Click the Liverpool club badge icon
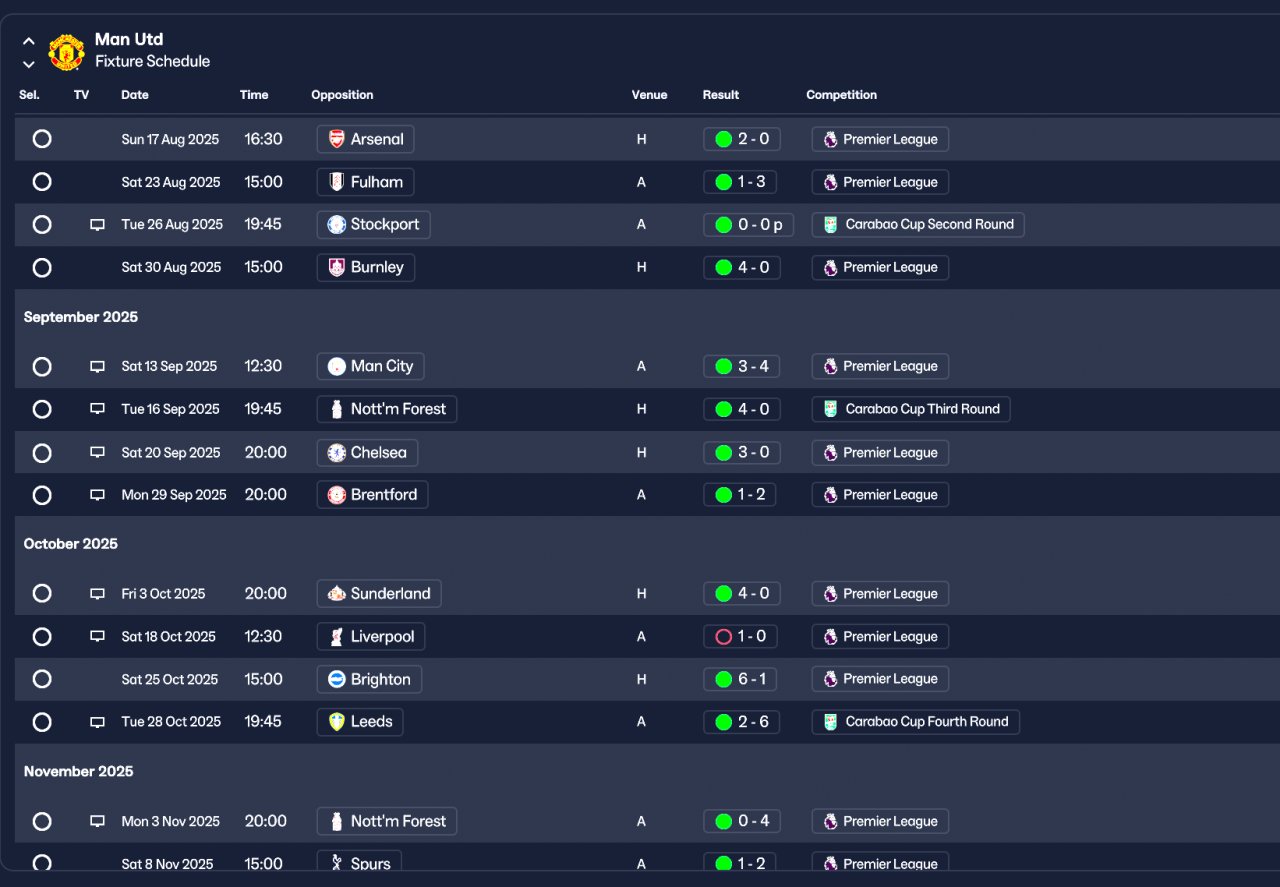Image resolution: width=1280 pixels, height=887 pixels. tap(337, 637)
